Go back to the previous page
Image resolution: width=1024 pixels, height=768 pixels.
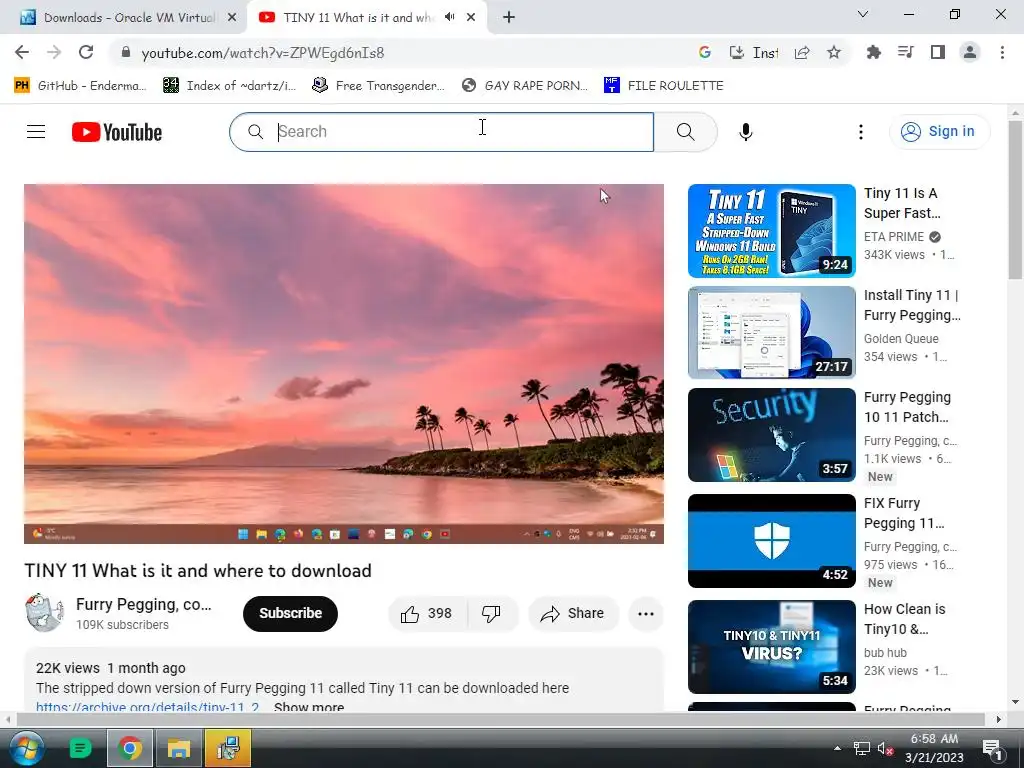[x=22, y=53]
